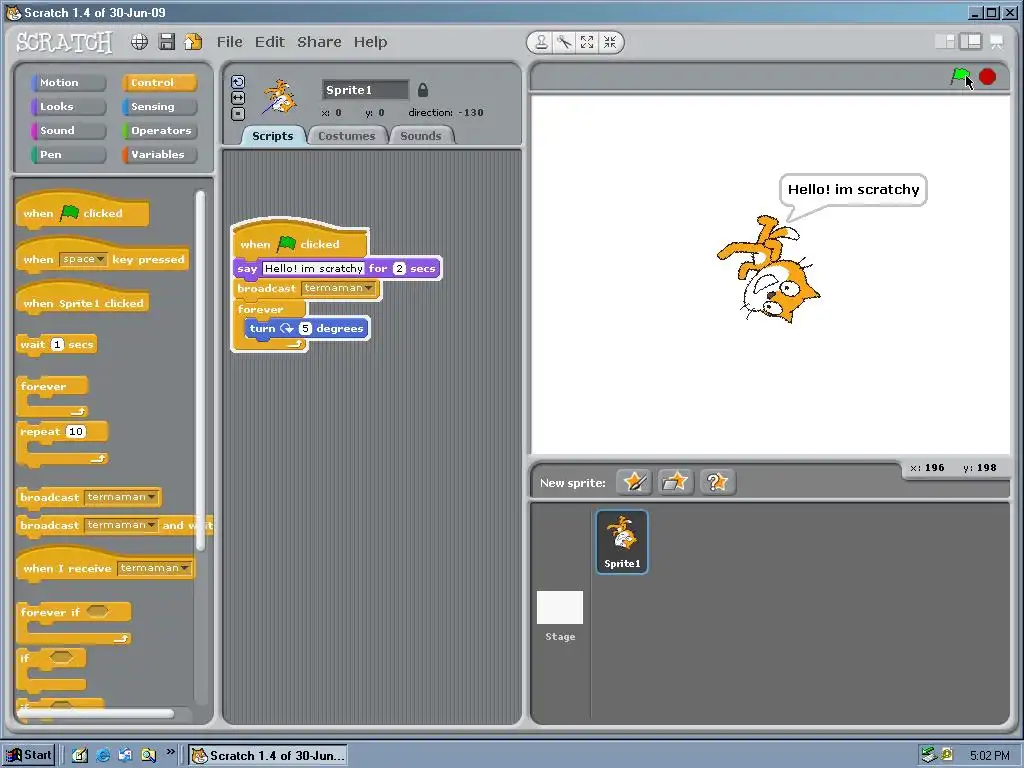Select the delete scissors tool
This screenshot has width=1024, height=768.
point(564,42)
